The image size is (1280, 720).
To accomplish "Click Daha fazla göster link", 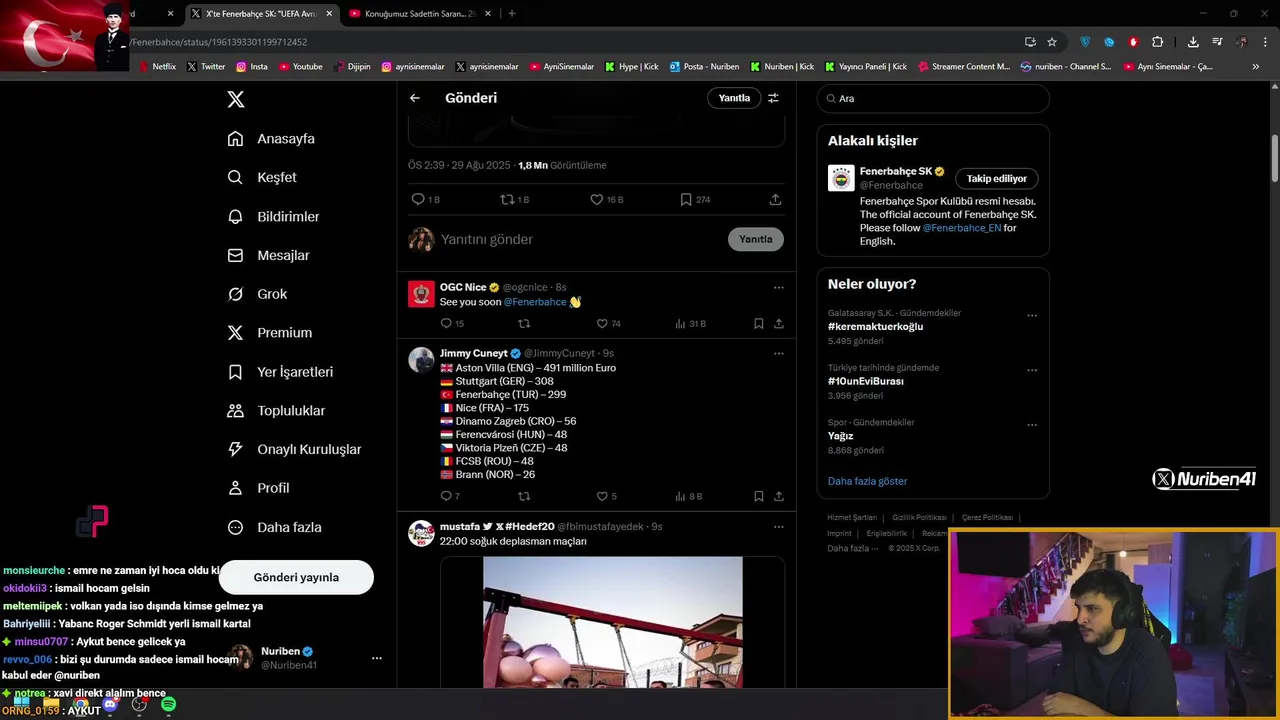I will [867, 481].
